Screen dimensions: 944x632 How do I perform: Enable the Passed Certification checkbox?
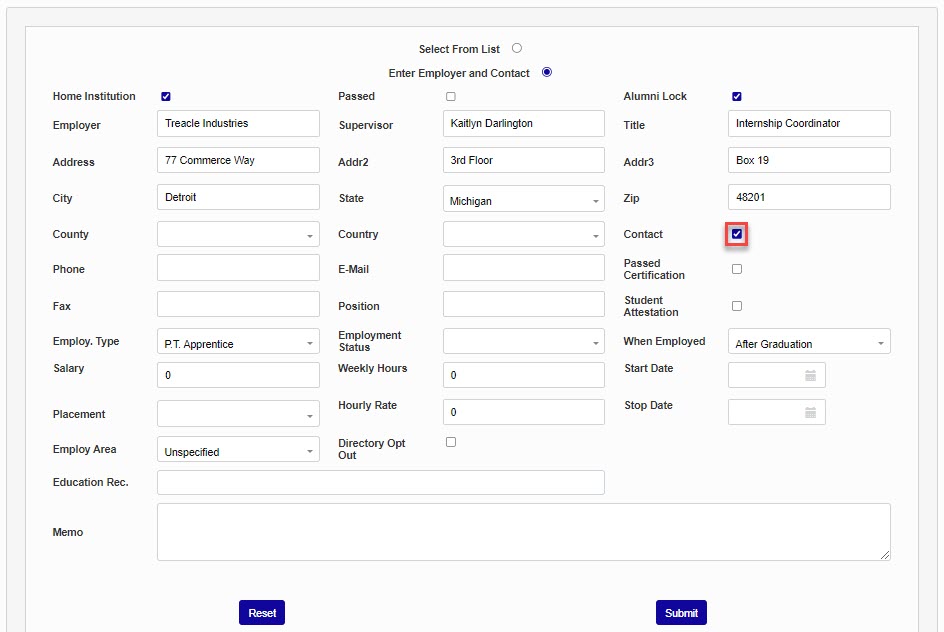pyautogui.click(x=737, y=269)
